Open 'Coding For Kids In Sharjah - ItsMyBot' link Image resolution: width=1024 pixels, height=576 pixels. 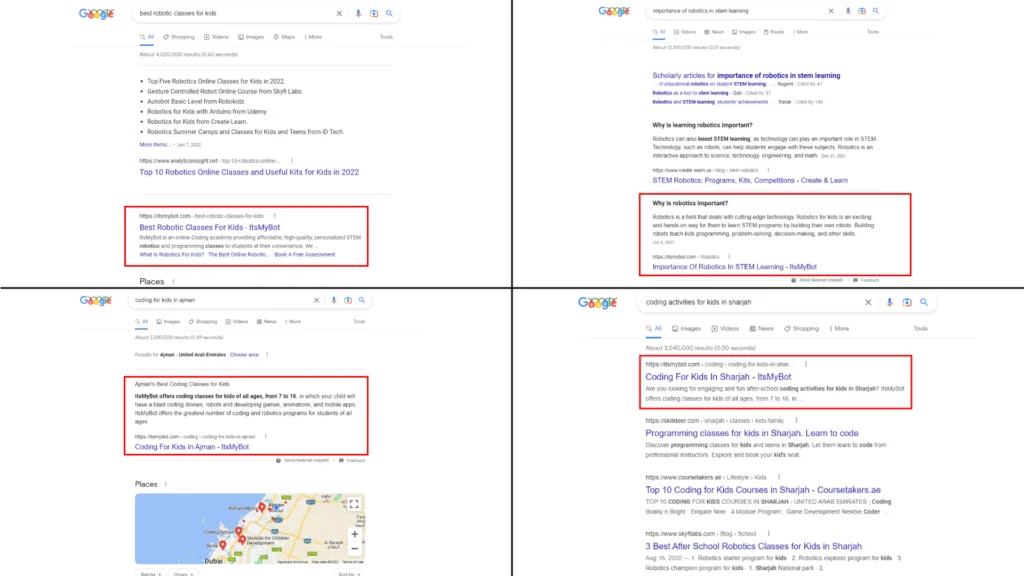point(718,377)
